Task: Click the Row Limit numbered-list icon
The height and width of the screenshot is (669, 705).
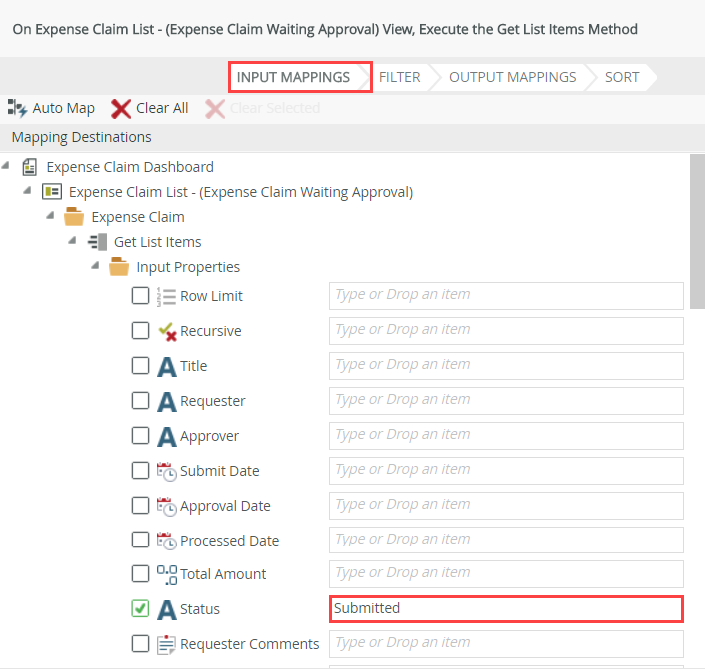Action: click(166, 297)
